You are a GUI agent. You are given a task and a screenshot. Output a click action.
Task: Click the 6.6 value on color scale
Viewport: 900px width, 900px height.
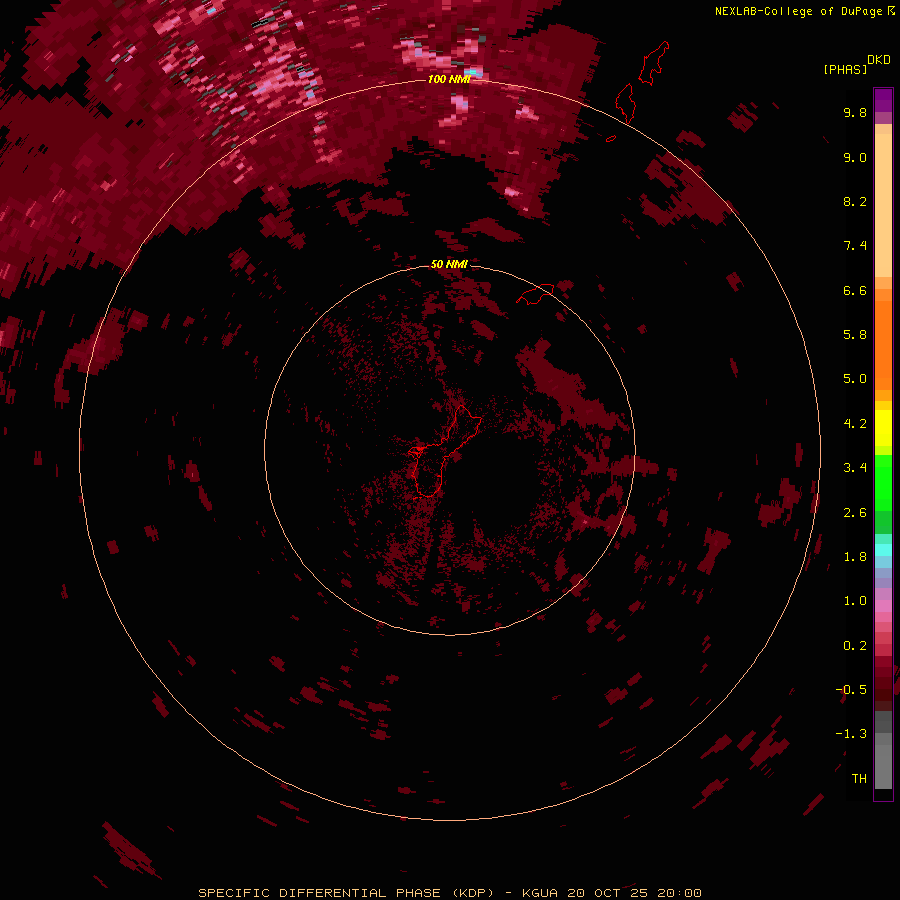tap(855, 290)
